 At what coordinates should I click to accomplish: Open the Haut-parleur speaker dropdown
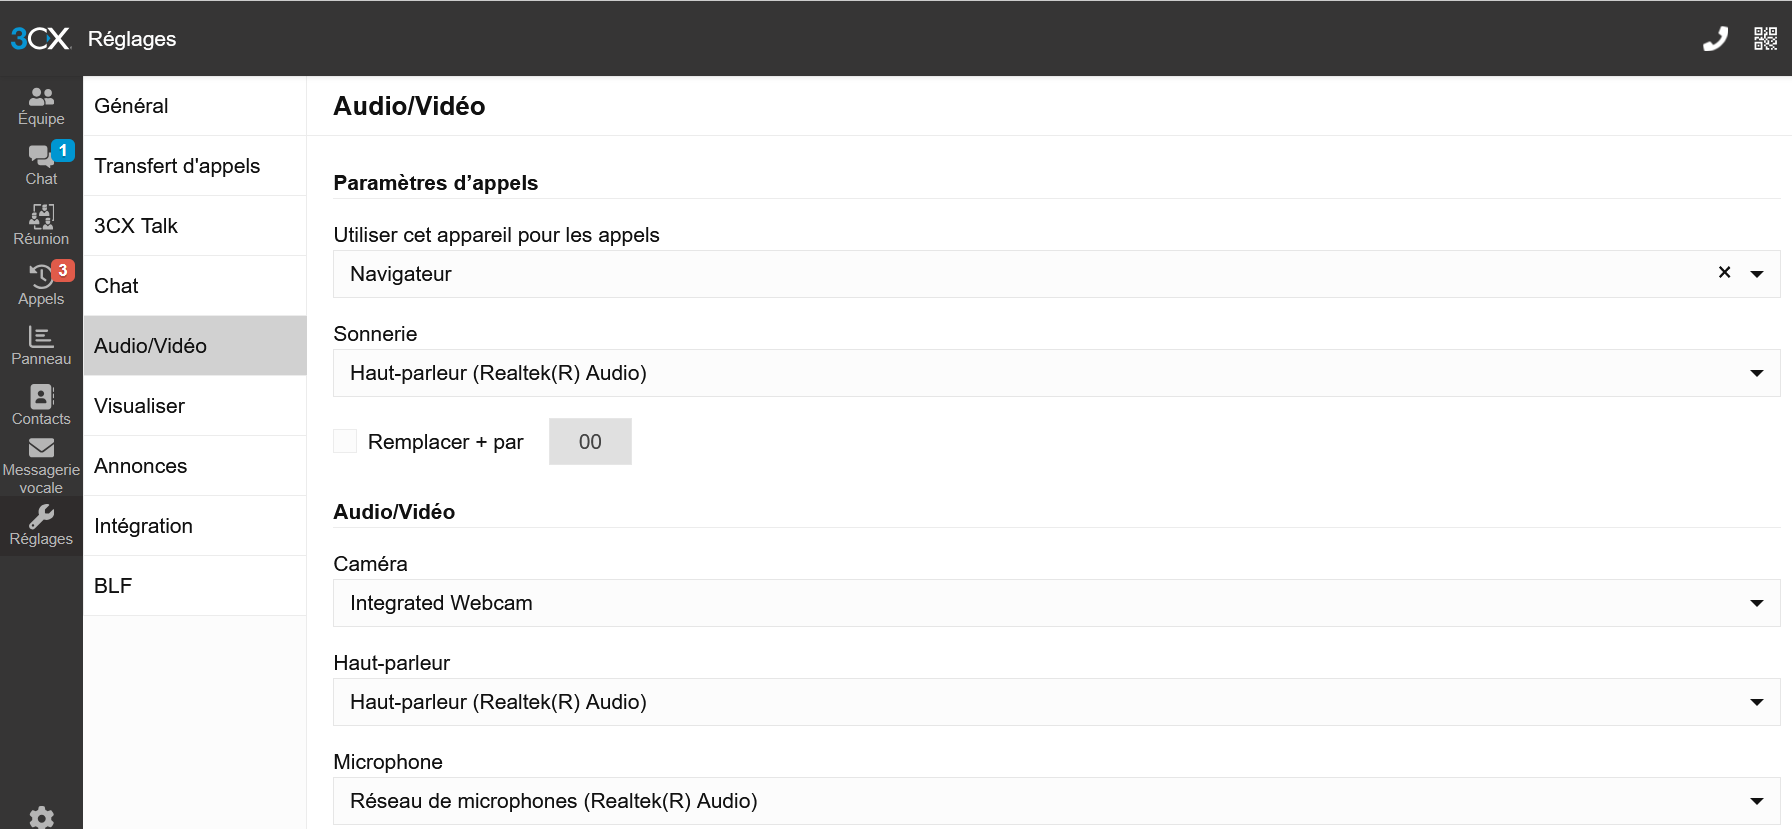[x=1756, y=702]
